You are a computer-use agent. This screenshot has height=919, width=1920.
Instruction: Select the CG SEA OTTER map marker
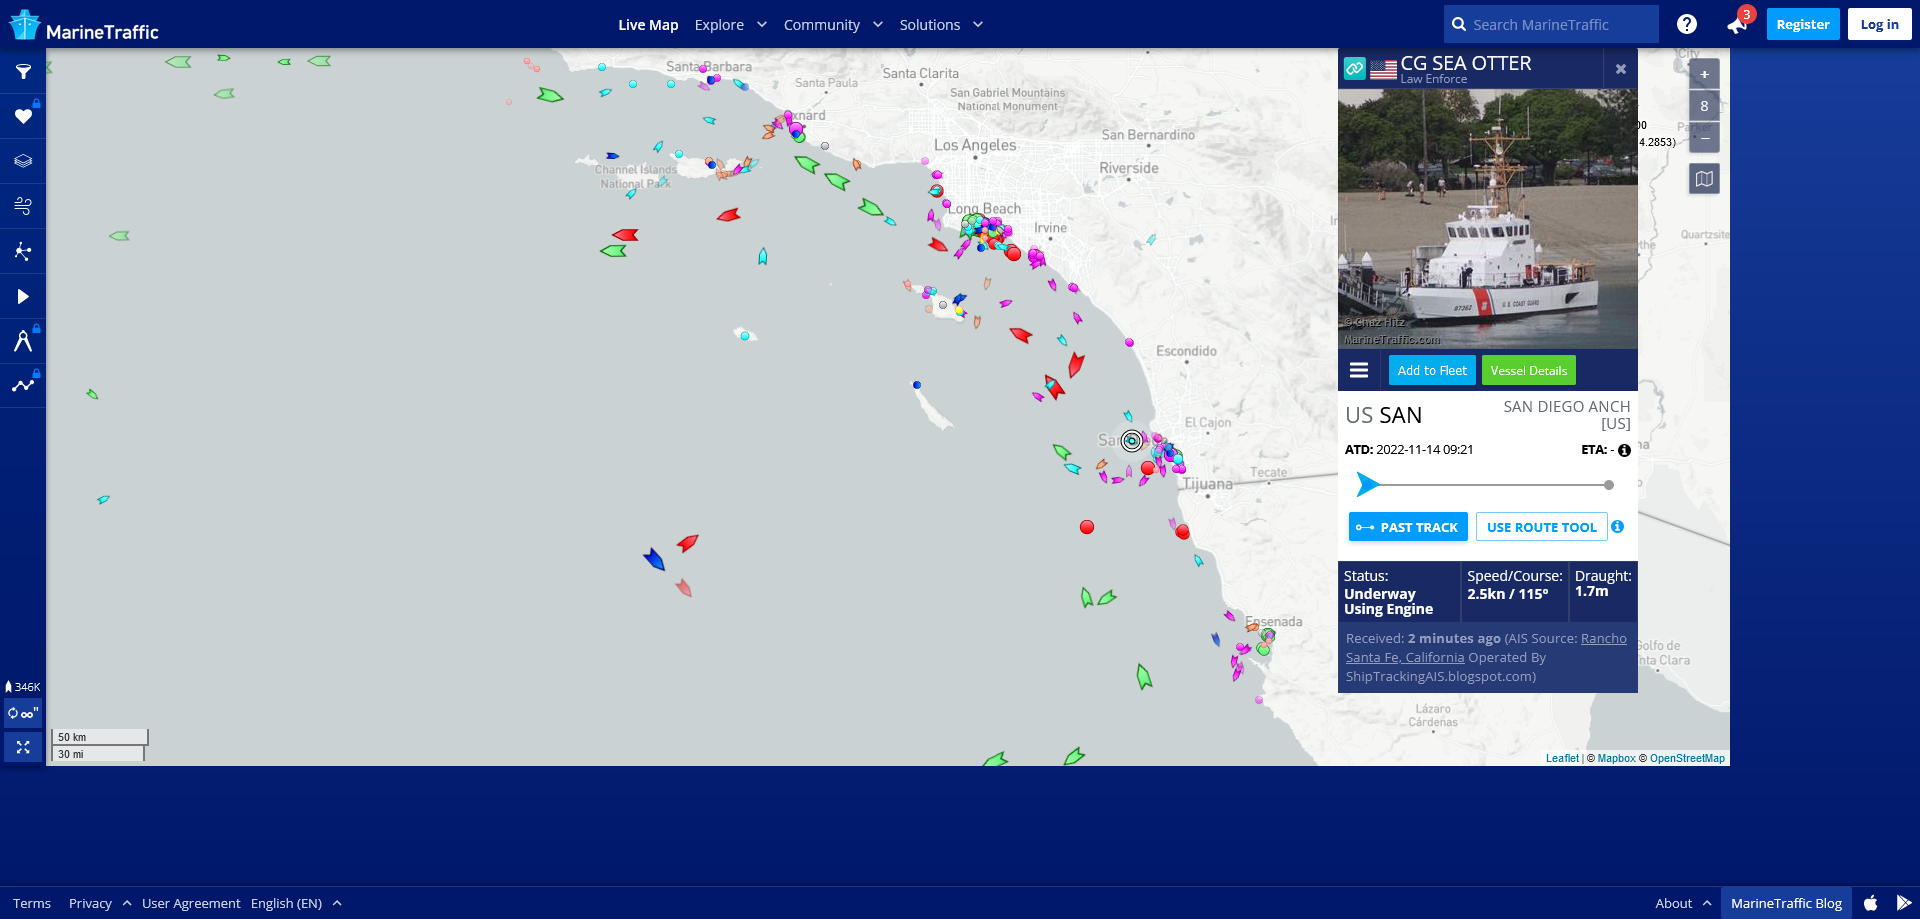click(x=1131, y=441)
